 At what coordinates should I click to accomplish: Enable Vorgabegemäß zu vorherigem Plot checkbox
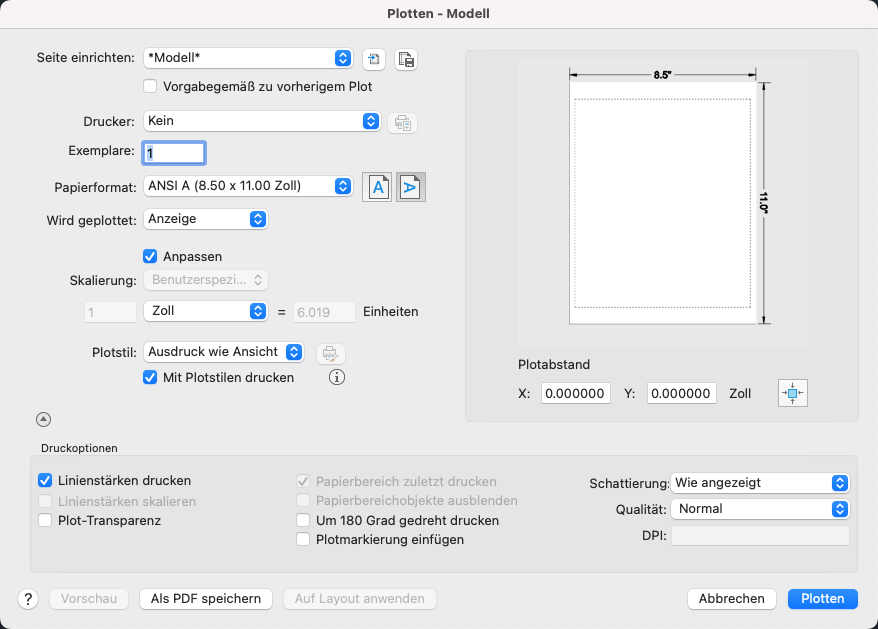click(151, 87)
